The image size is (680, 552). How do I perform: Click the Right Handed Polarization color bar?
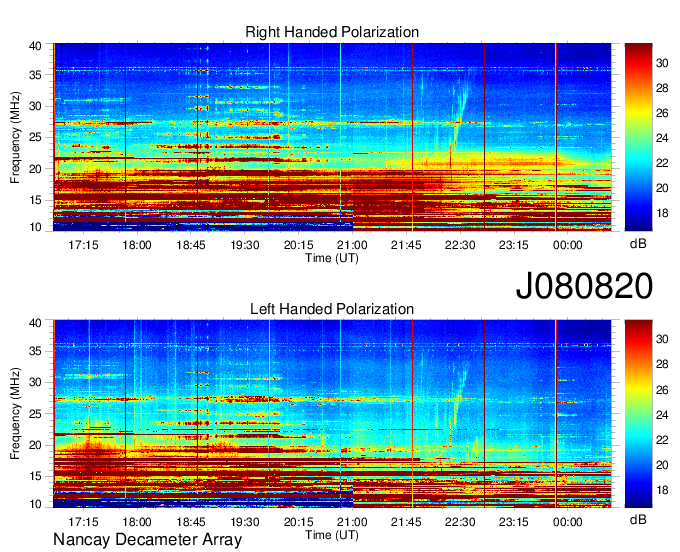(638, 137)
